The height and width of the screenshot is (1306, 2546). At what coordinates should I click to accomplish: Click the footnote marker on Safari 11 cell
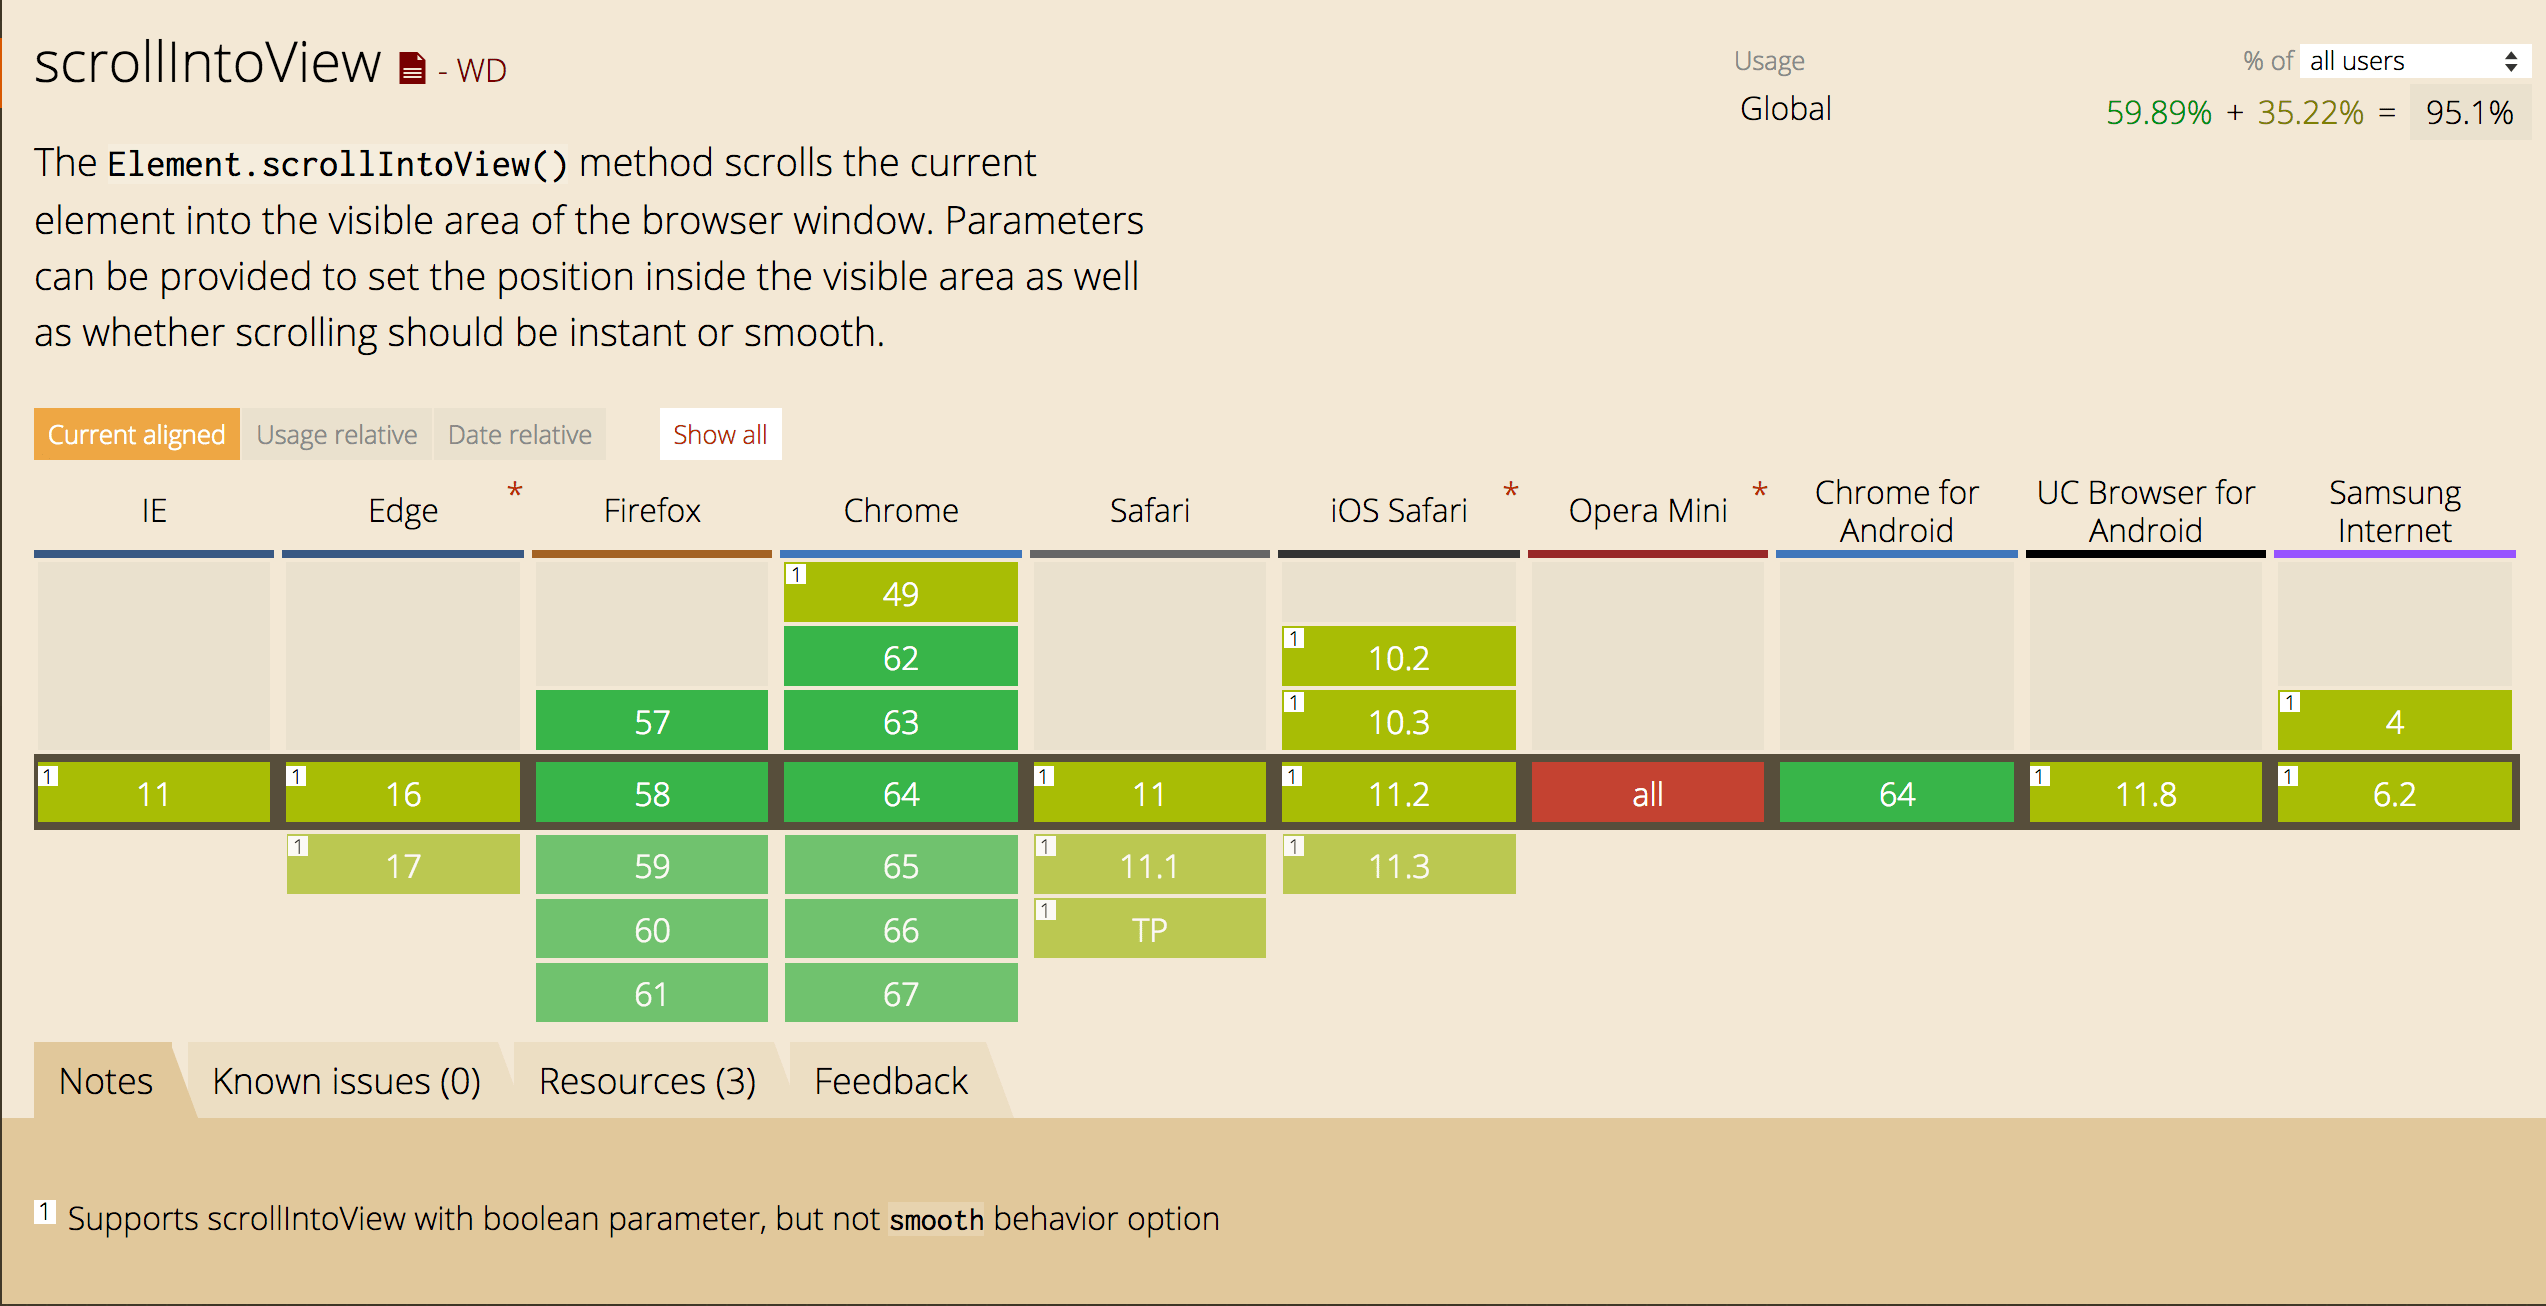click(1044, 774)
